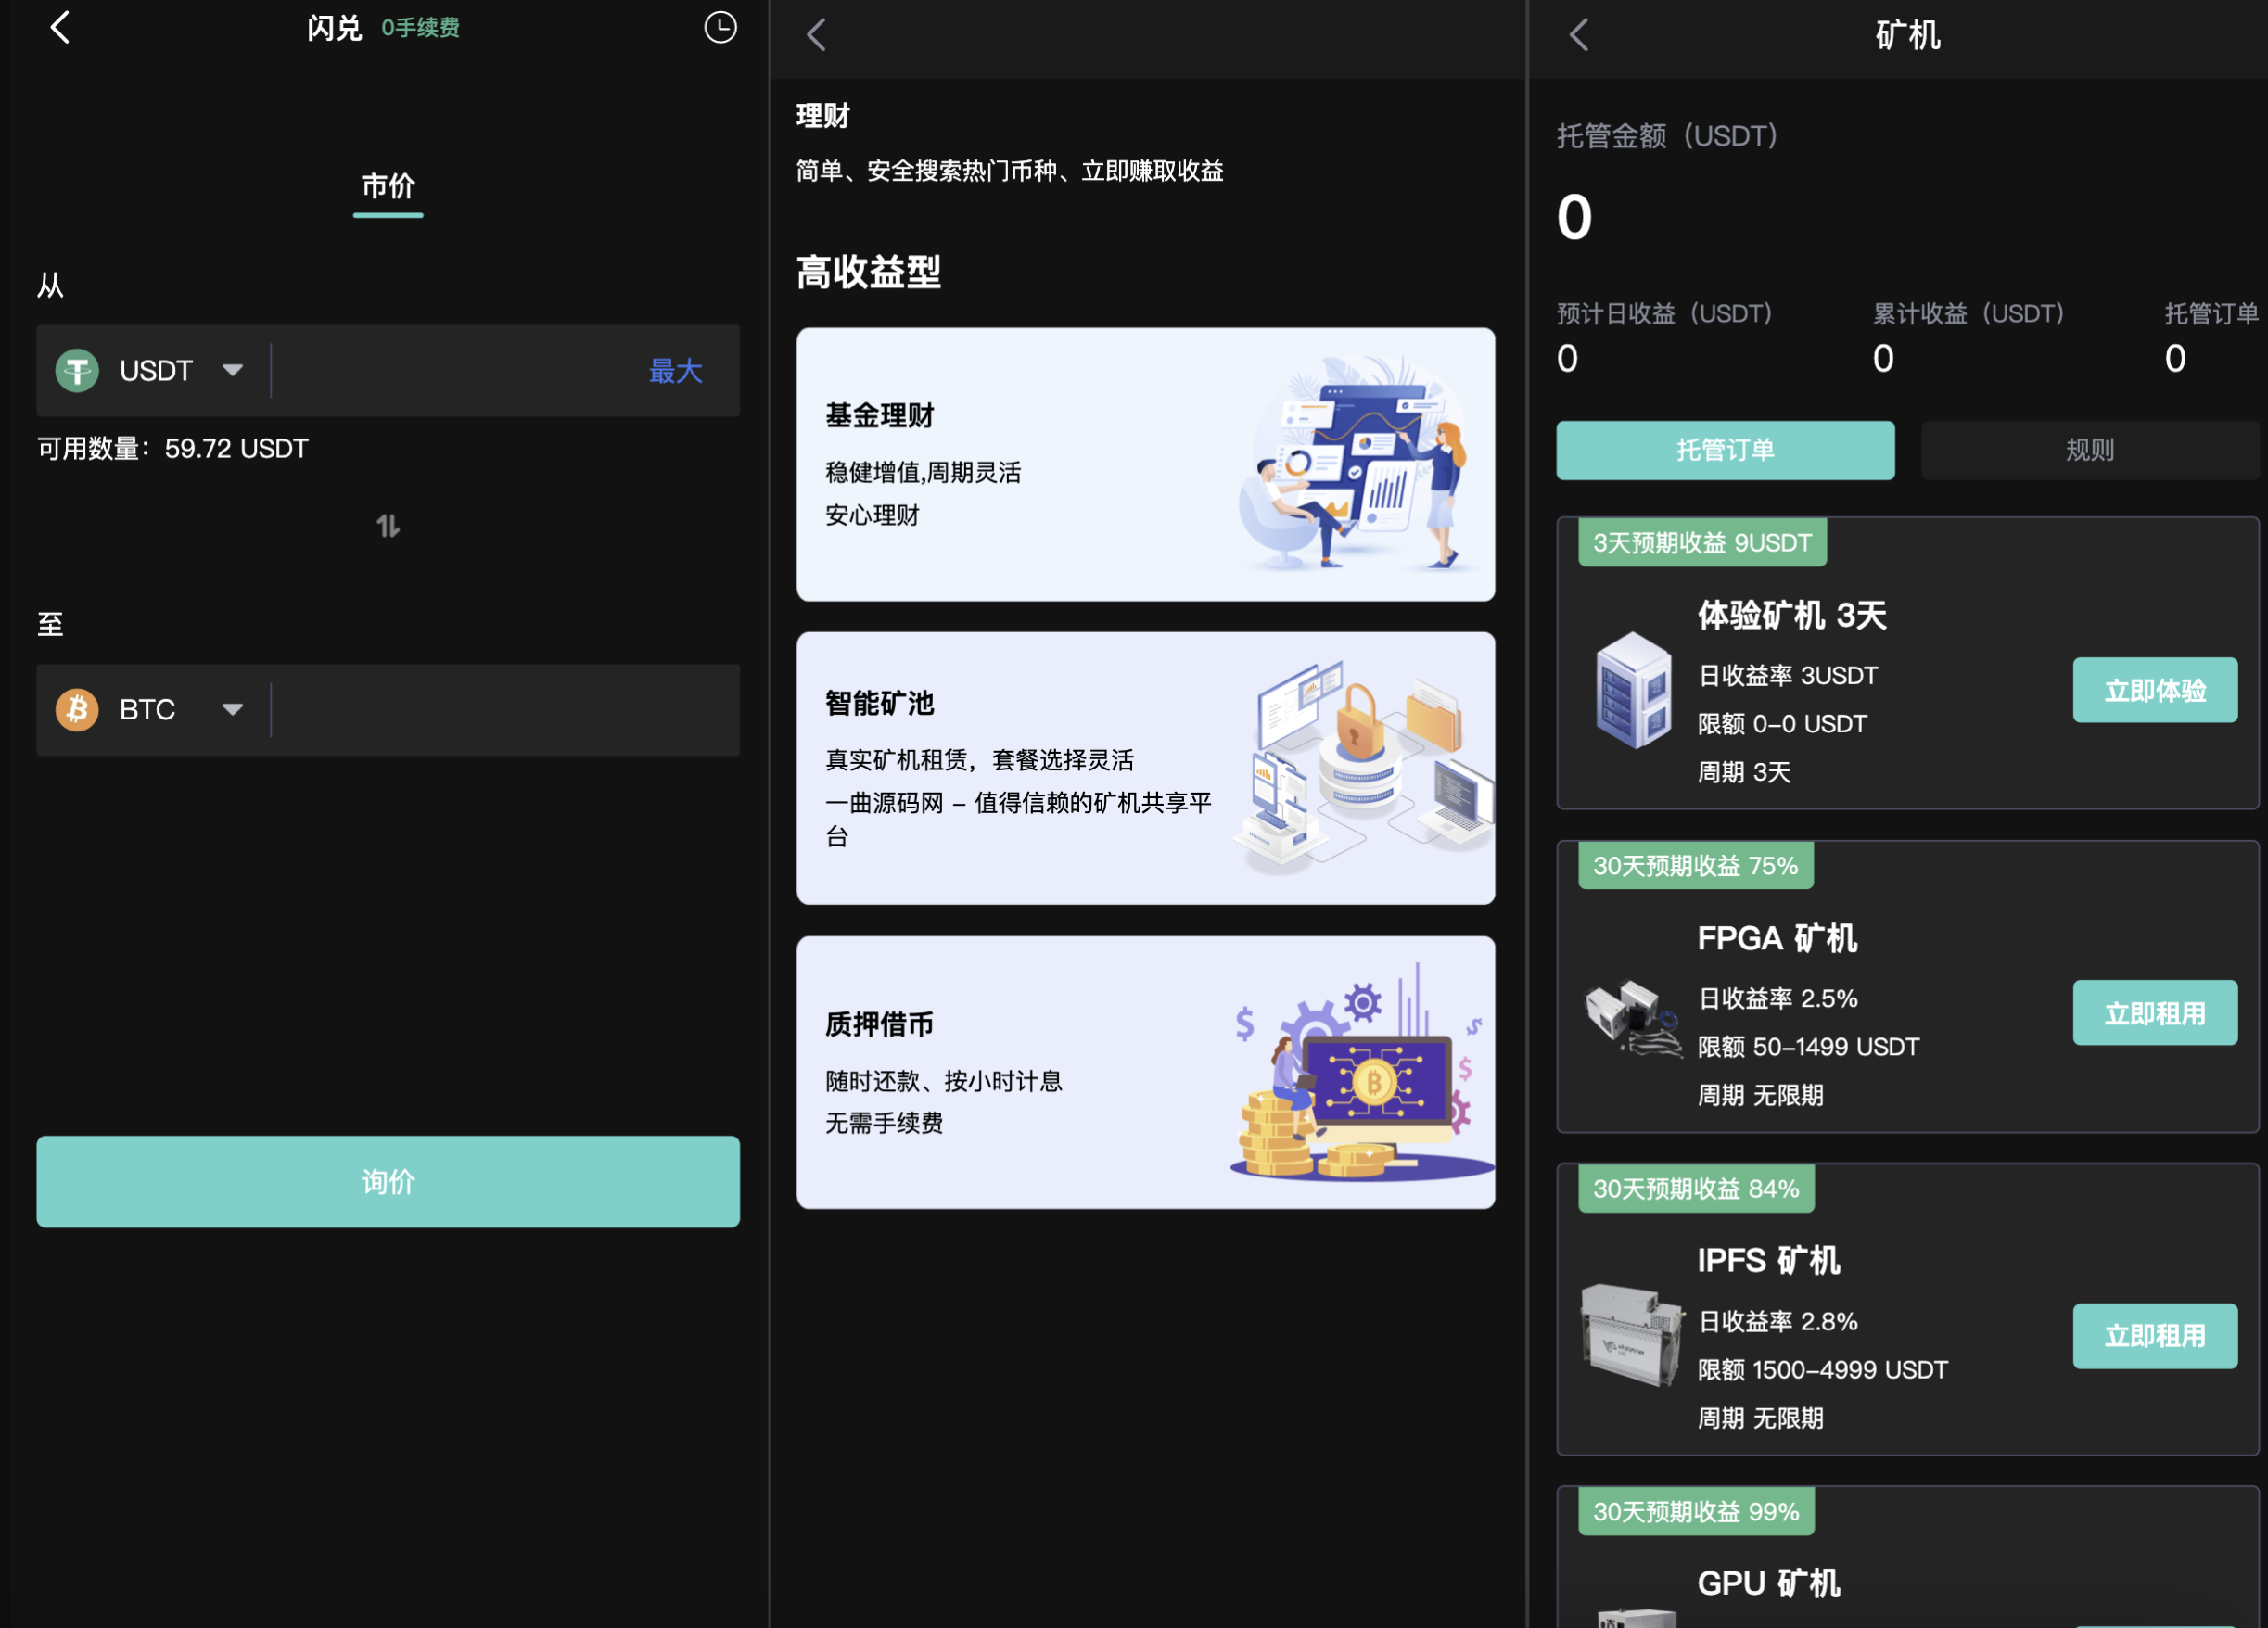The height and width of the screenshot is (1628, 2268).
Task: Click the BTC coin icon
Action: (x=77, y=710)
